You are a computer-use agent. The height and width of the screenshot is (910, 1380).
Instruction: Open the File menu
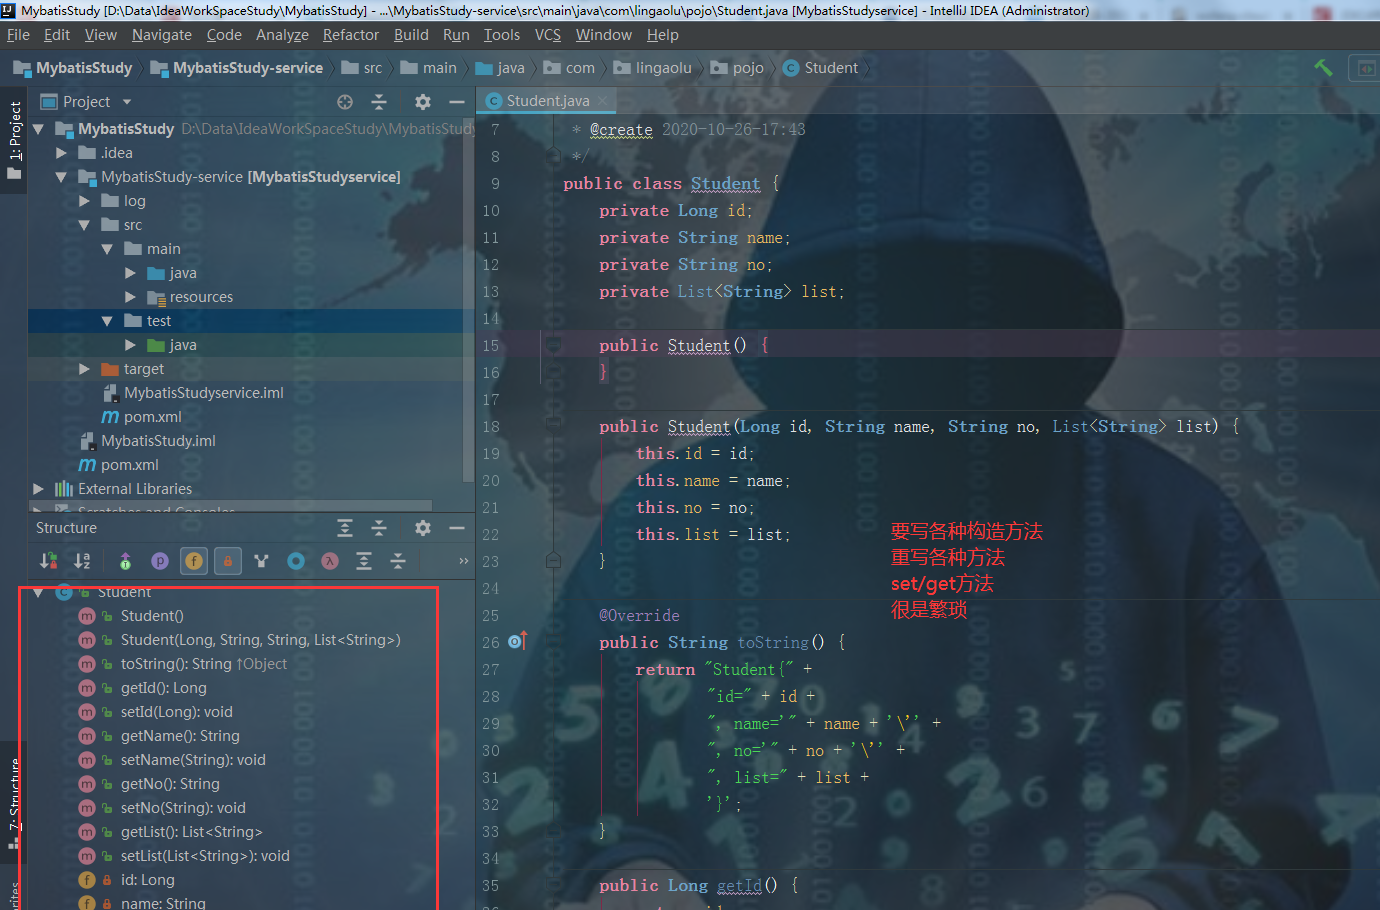[18, 35]
